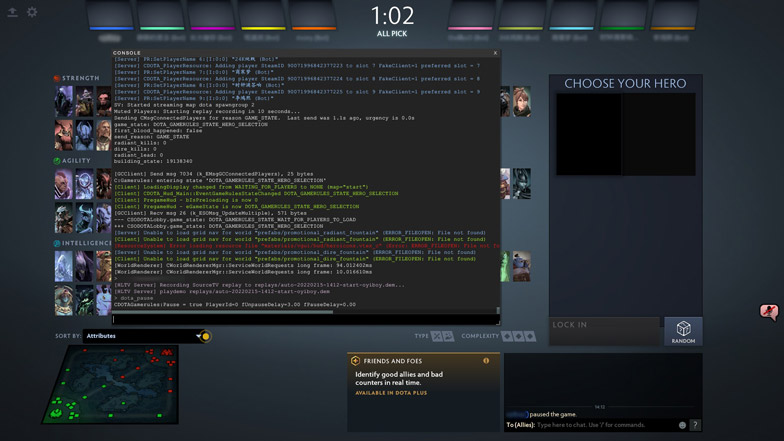
Task: Select the orange Intelligence hero portrait
Action: [104, 266]
